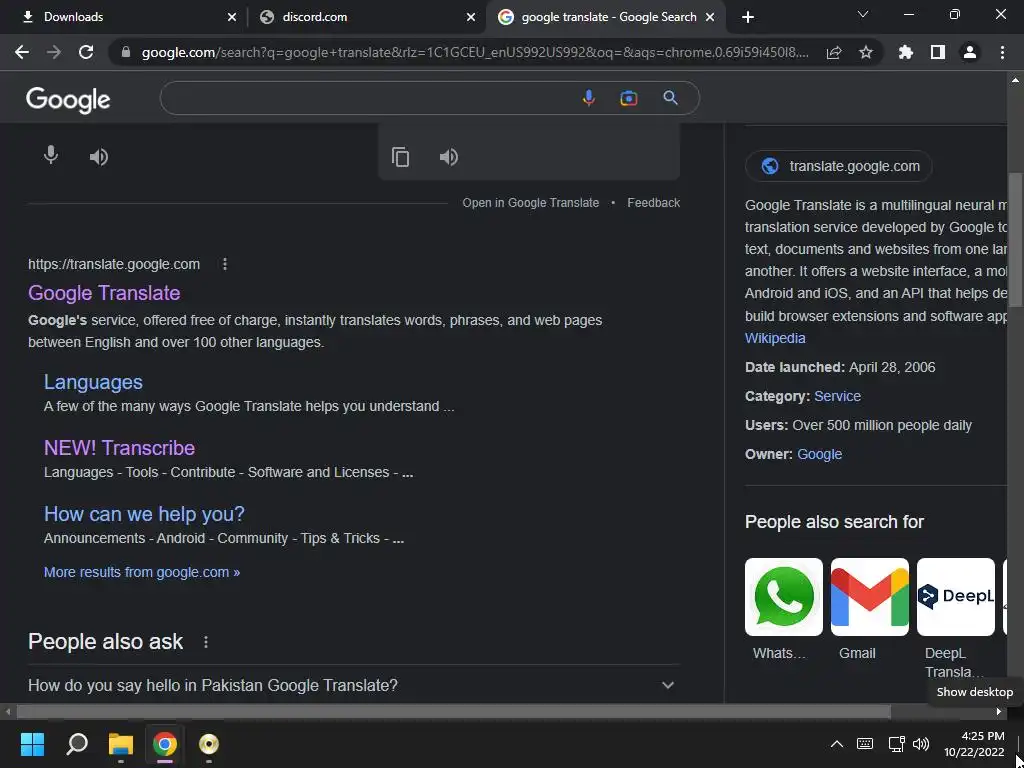
Task: Open the Languages sitelink
Action: point(93,382)
